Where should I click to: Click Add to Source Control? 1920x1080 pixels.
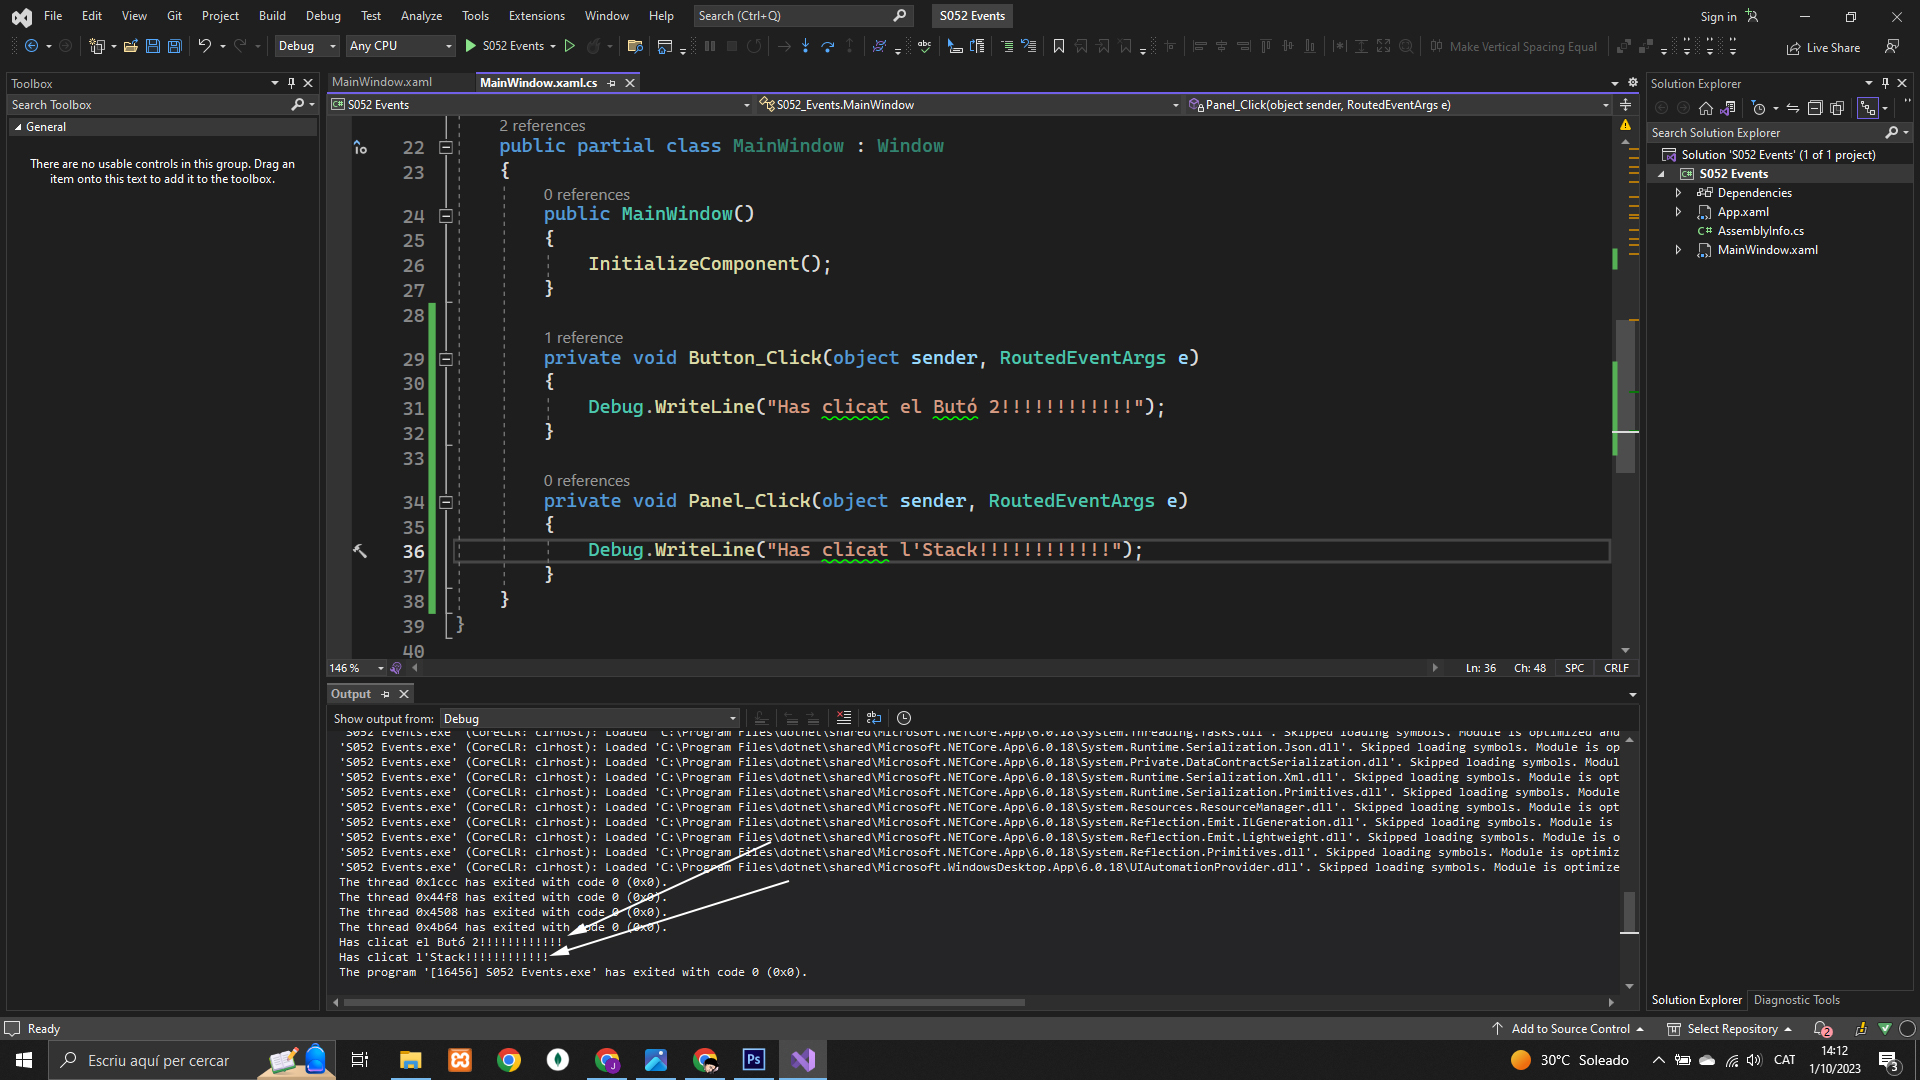pos(1568,1029)
